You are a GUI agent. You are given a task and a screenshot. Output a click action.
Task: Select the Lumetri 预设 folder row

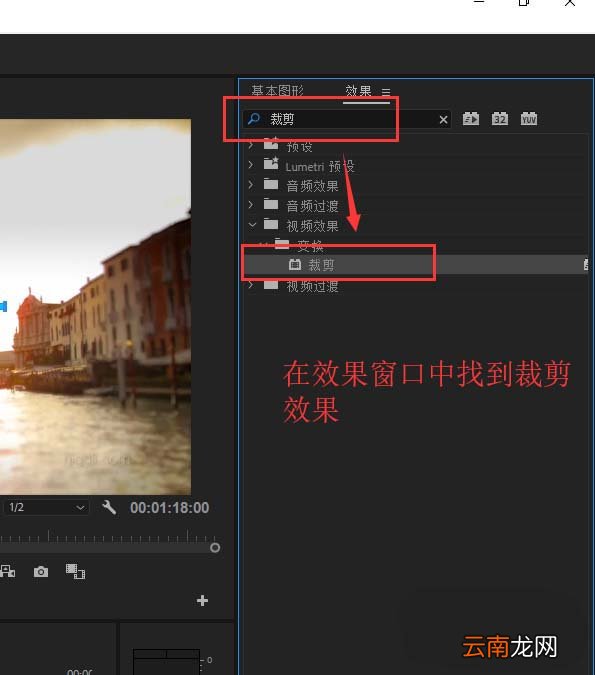(415, 166)
